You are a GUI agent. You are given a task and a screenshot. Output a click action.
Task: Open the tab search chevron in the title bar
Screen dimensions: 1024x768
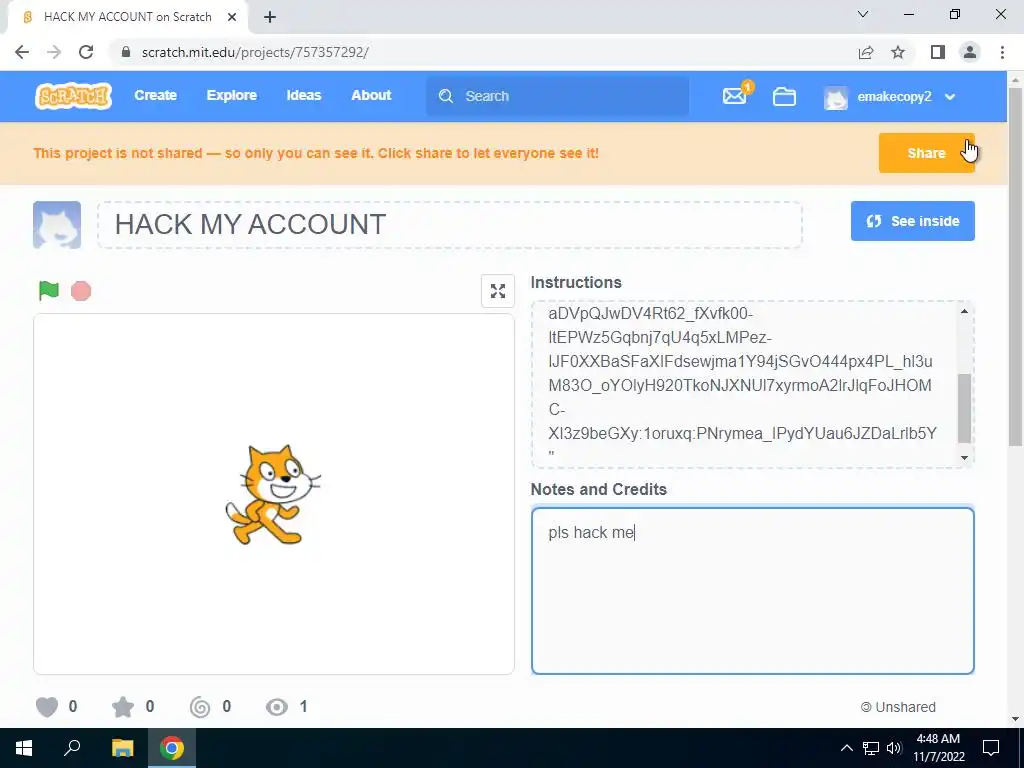[863, 14]
